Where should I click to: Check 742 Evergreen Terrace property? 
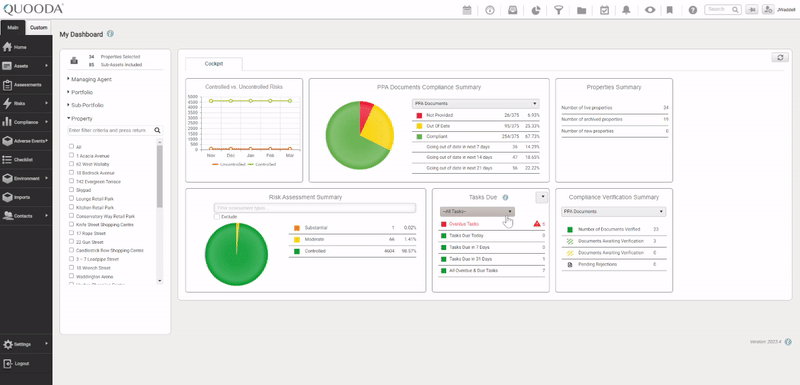tap(71, 181)
